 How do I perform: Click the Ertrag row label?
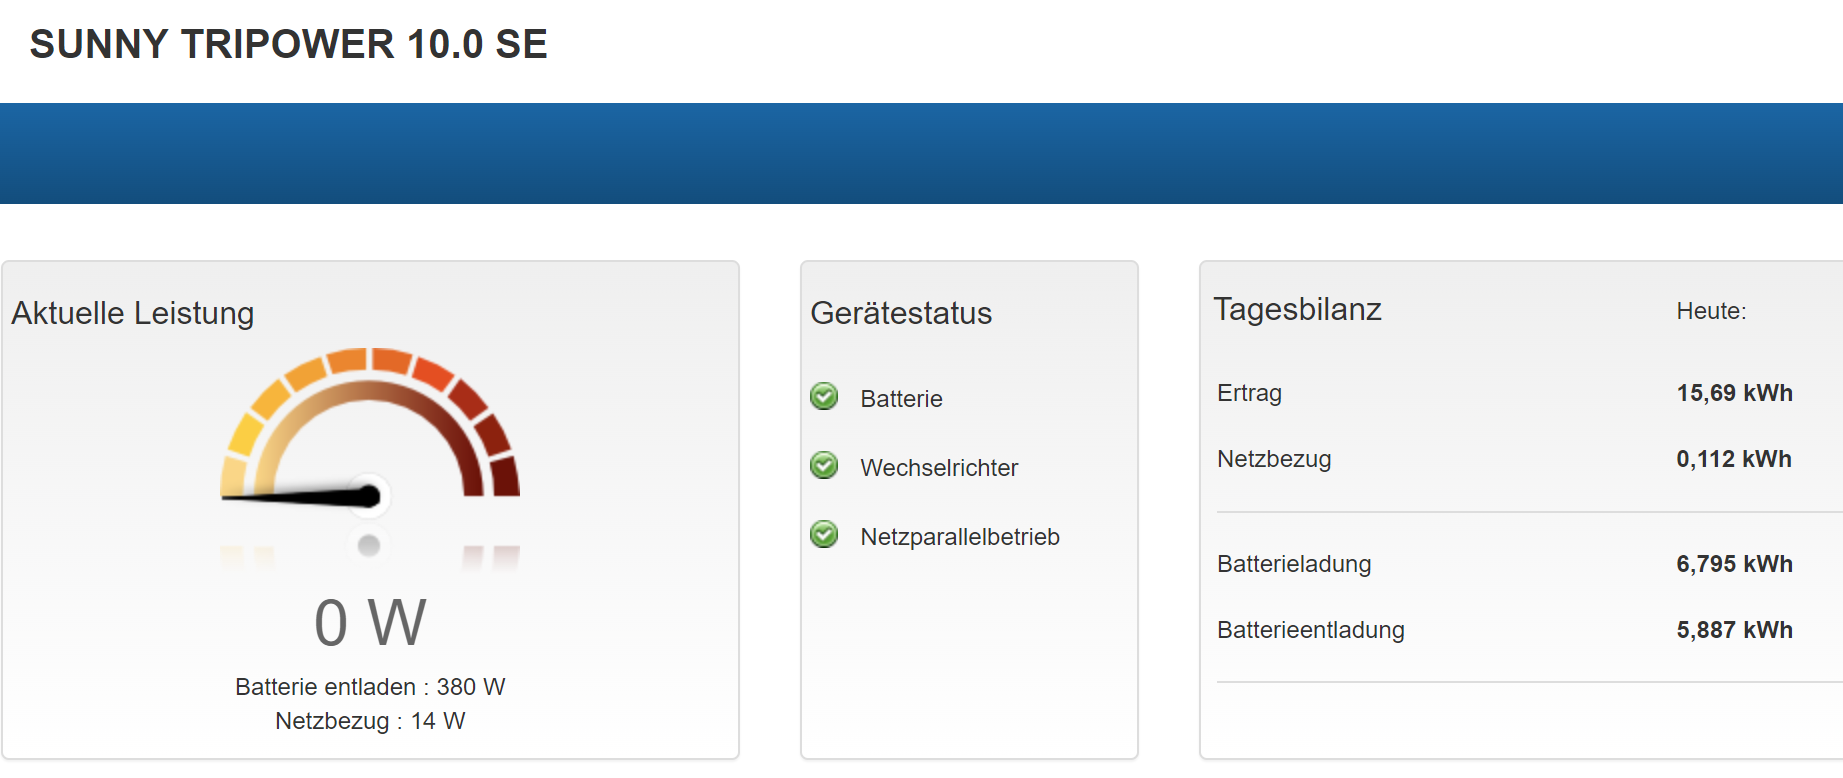tap(1249, 393)
